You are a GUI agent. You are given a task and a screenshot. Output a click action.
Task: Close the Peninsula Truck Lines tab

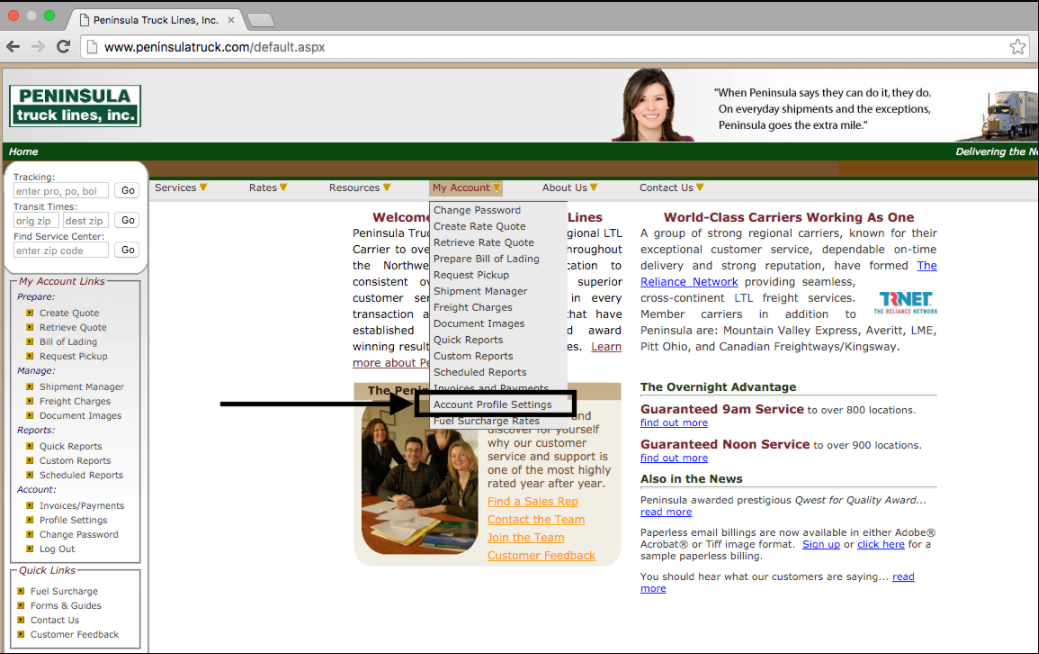[x=231, y=20]
